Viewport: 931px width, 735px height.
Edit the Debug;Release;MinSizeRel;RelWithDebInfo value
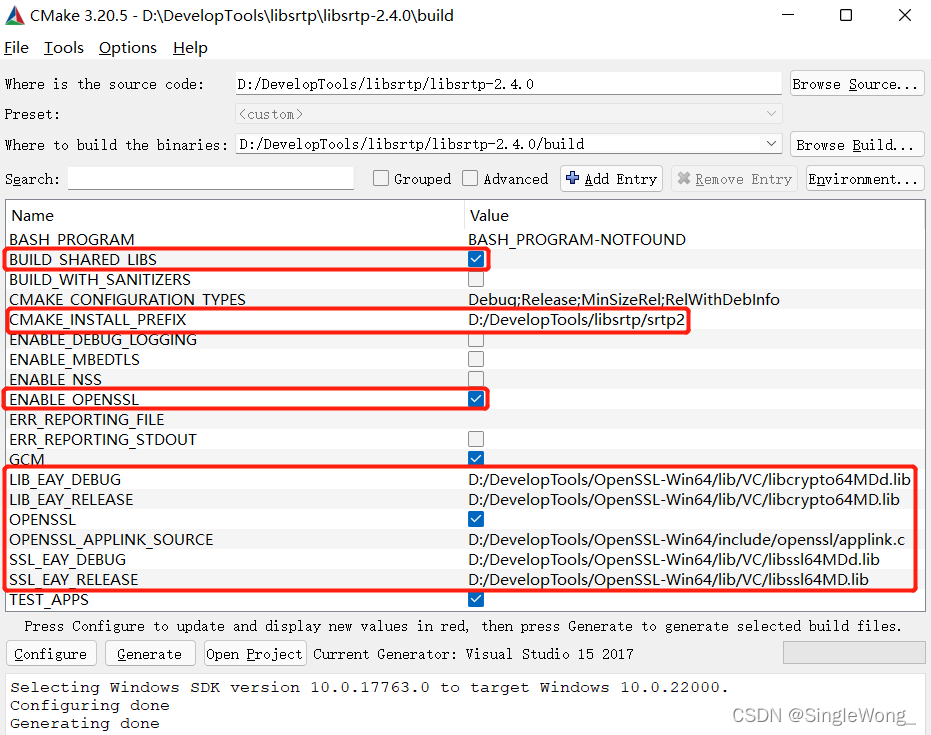coord(624,299)
